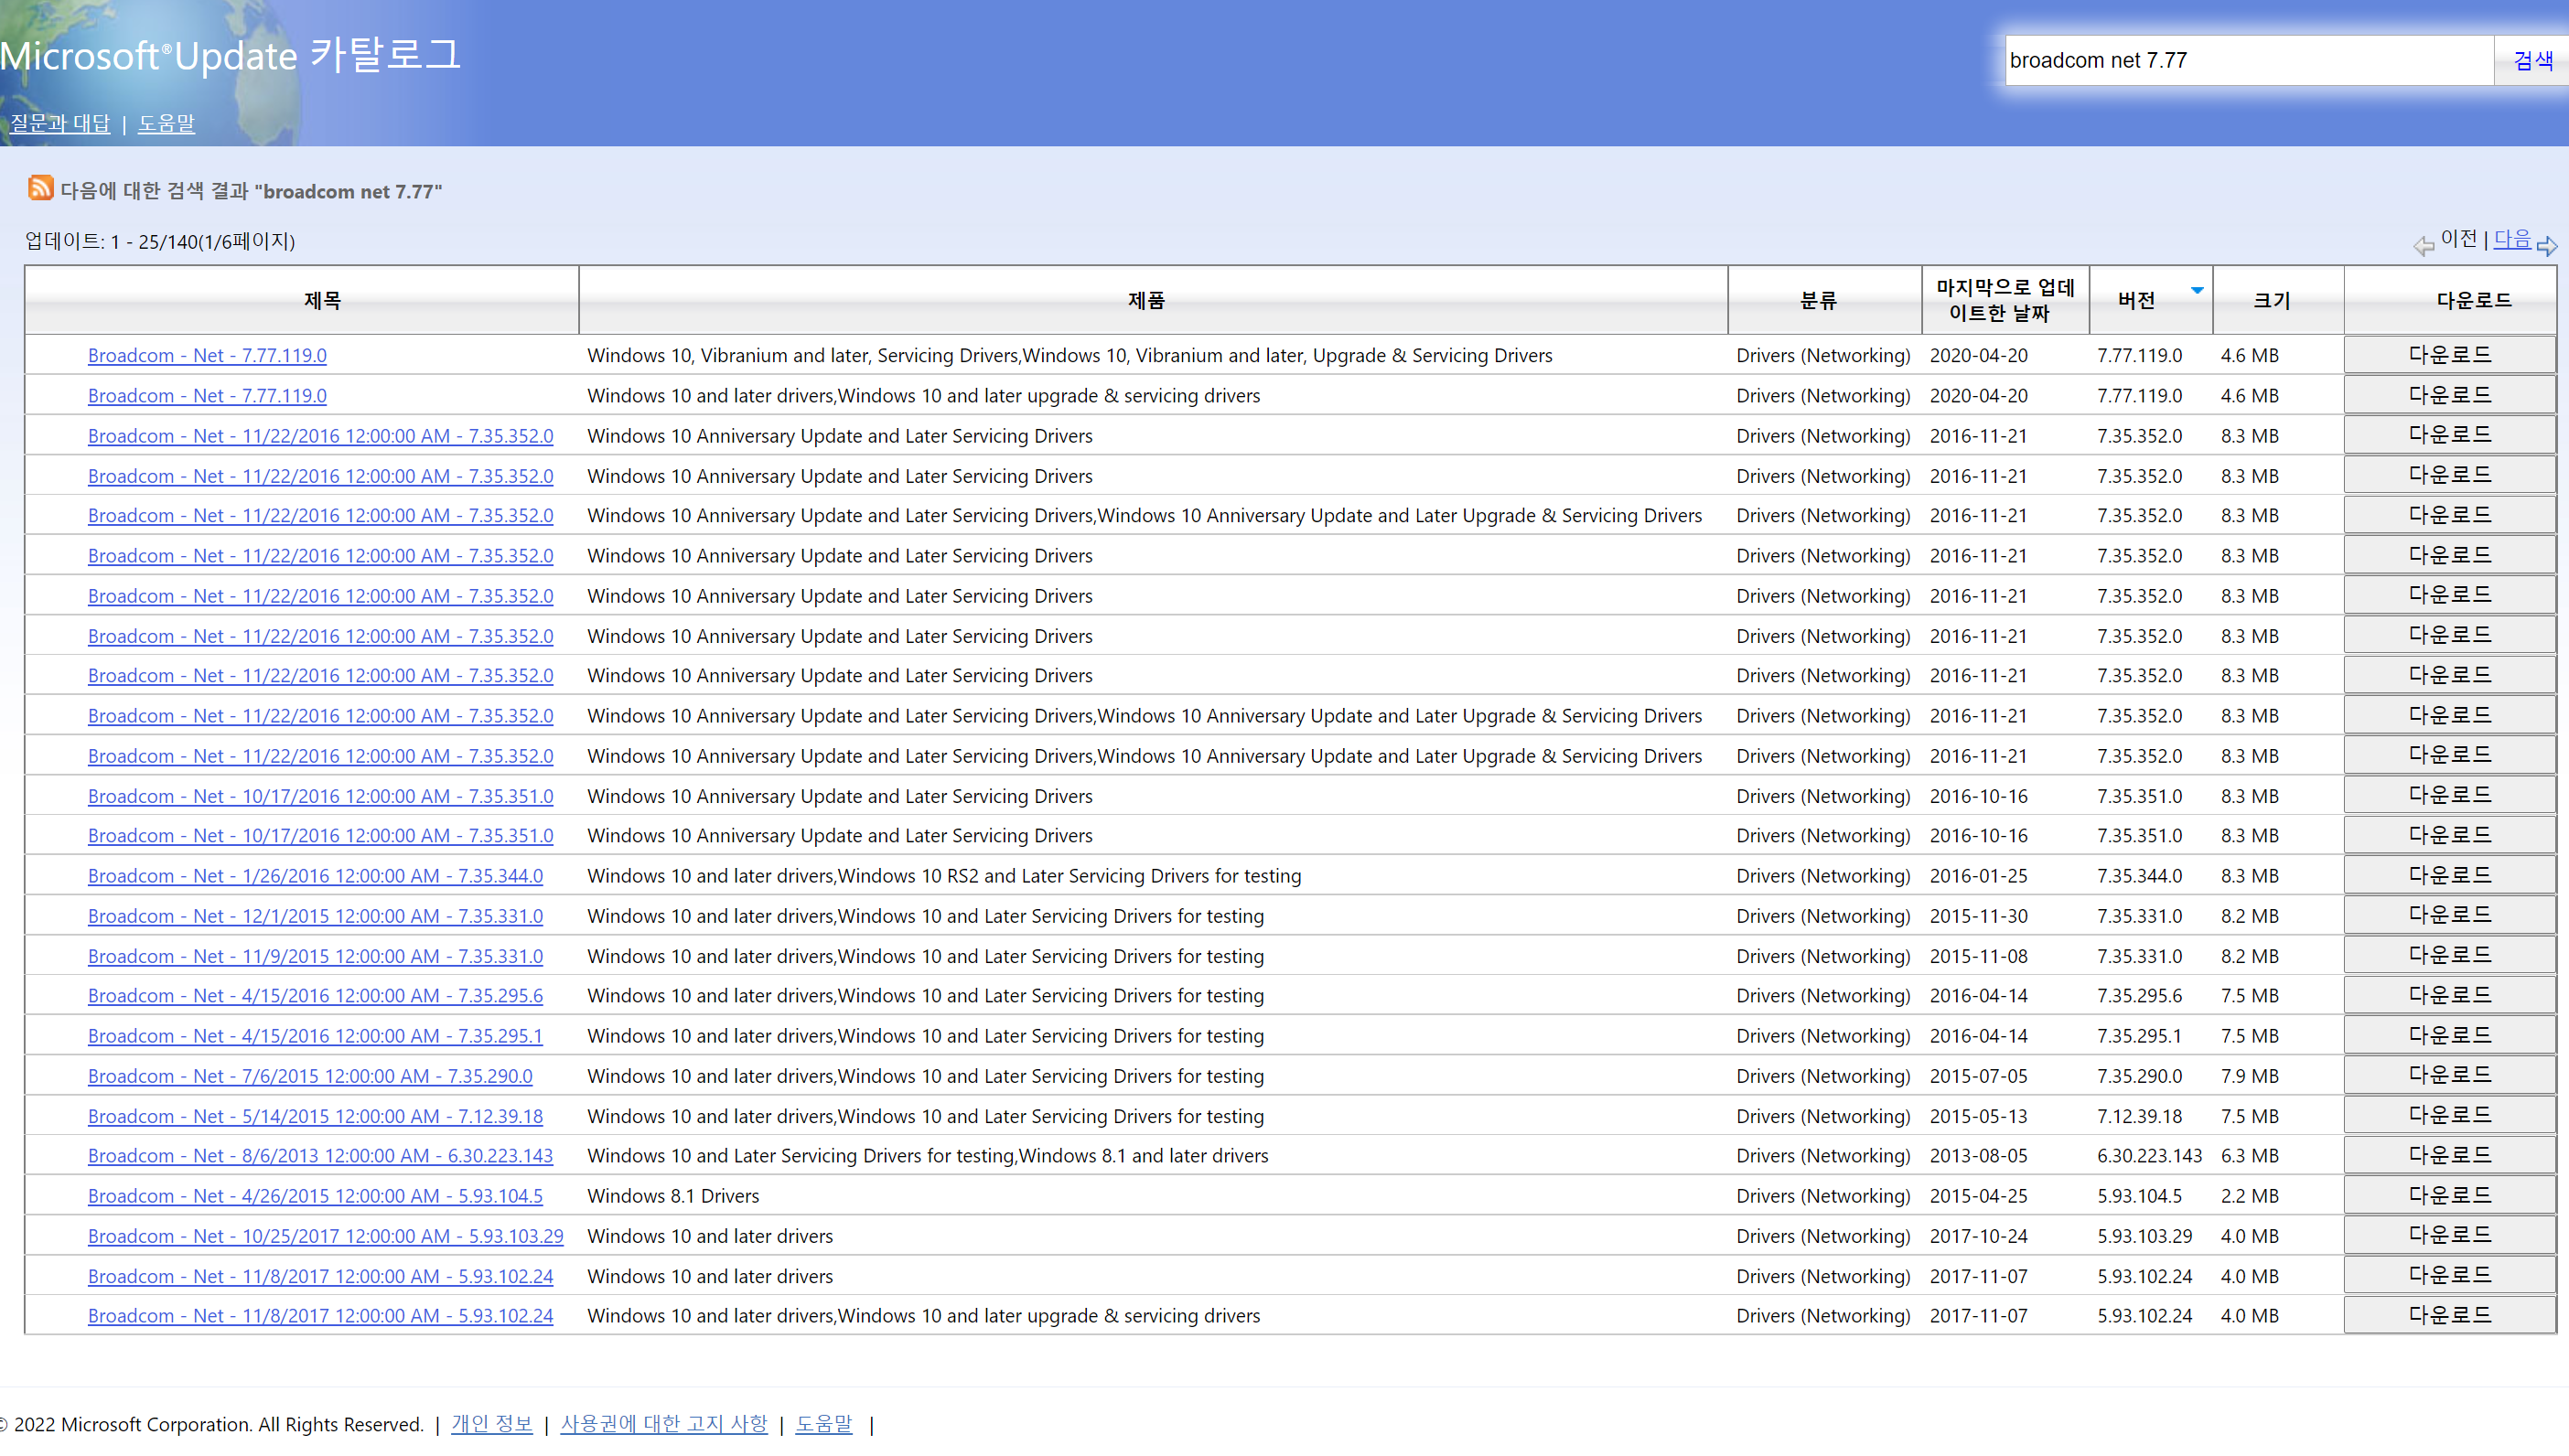
Task: Click 다운로드 for version 7.35.295.1 row
Action: click(2449, 1036)
